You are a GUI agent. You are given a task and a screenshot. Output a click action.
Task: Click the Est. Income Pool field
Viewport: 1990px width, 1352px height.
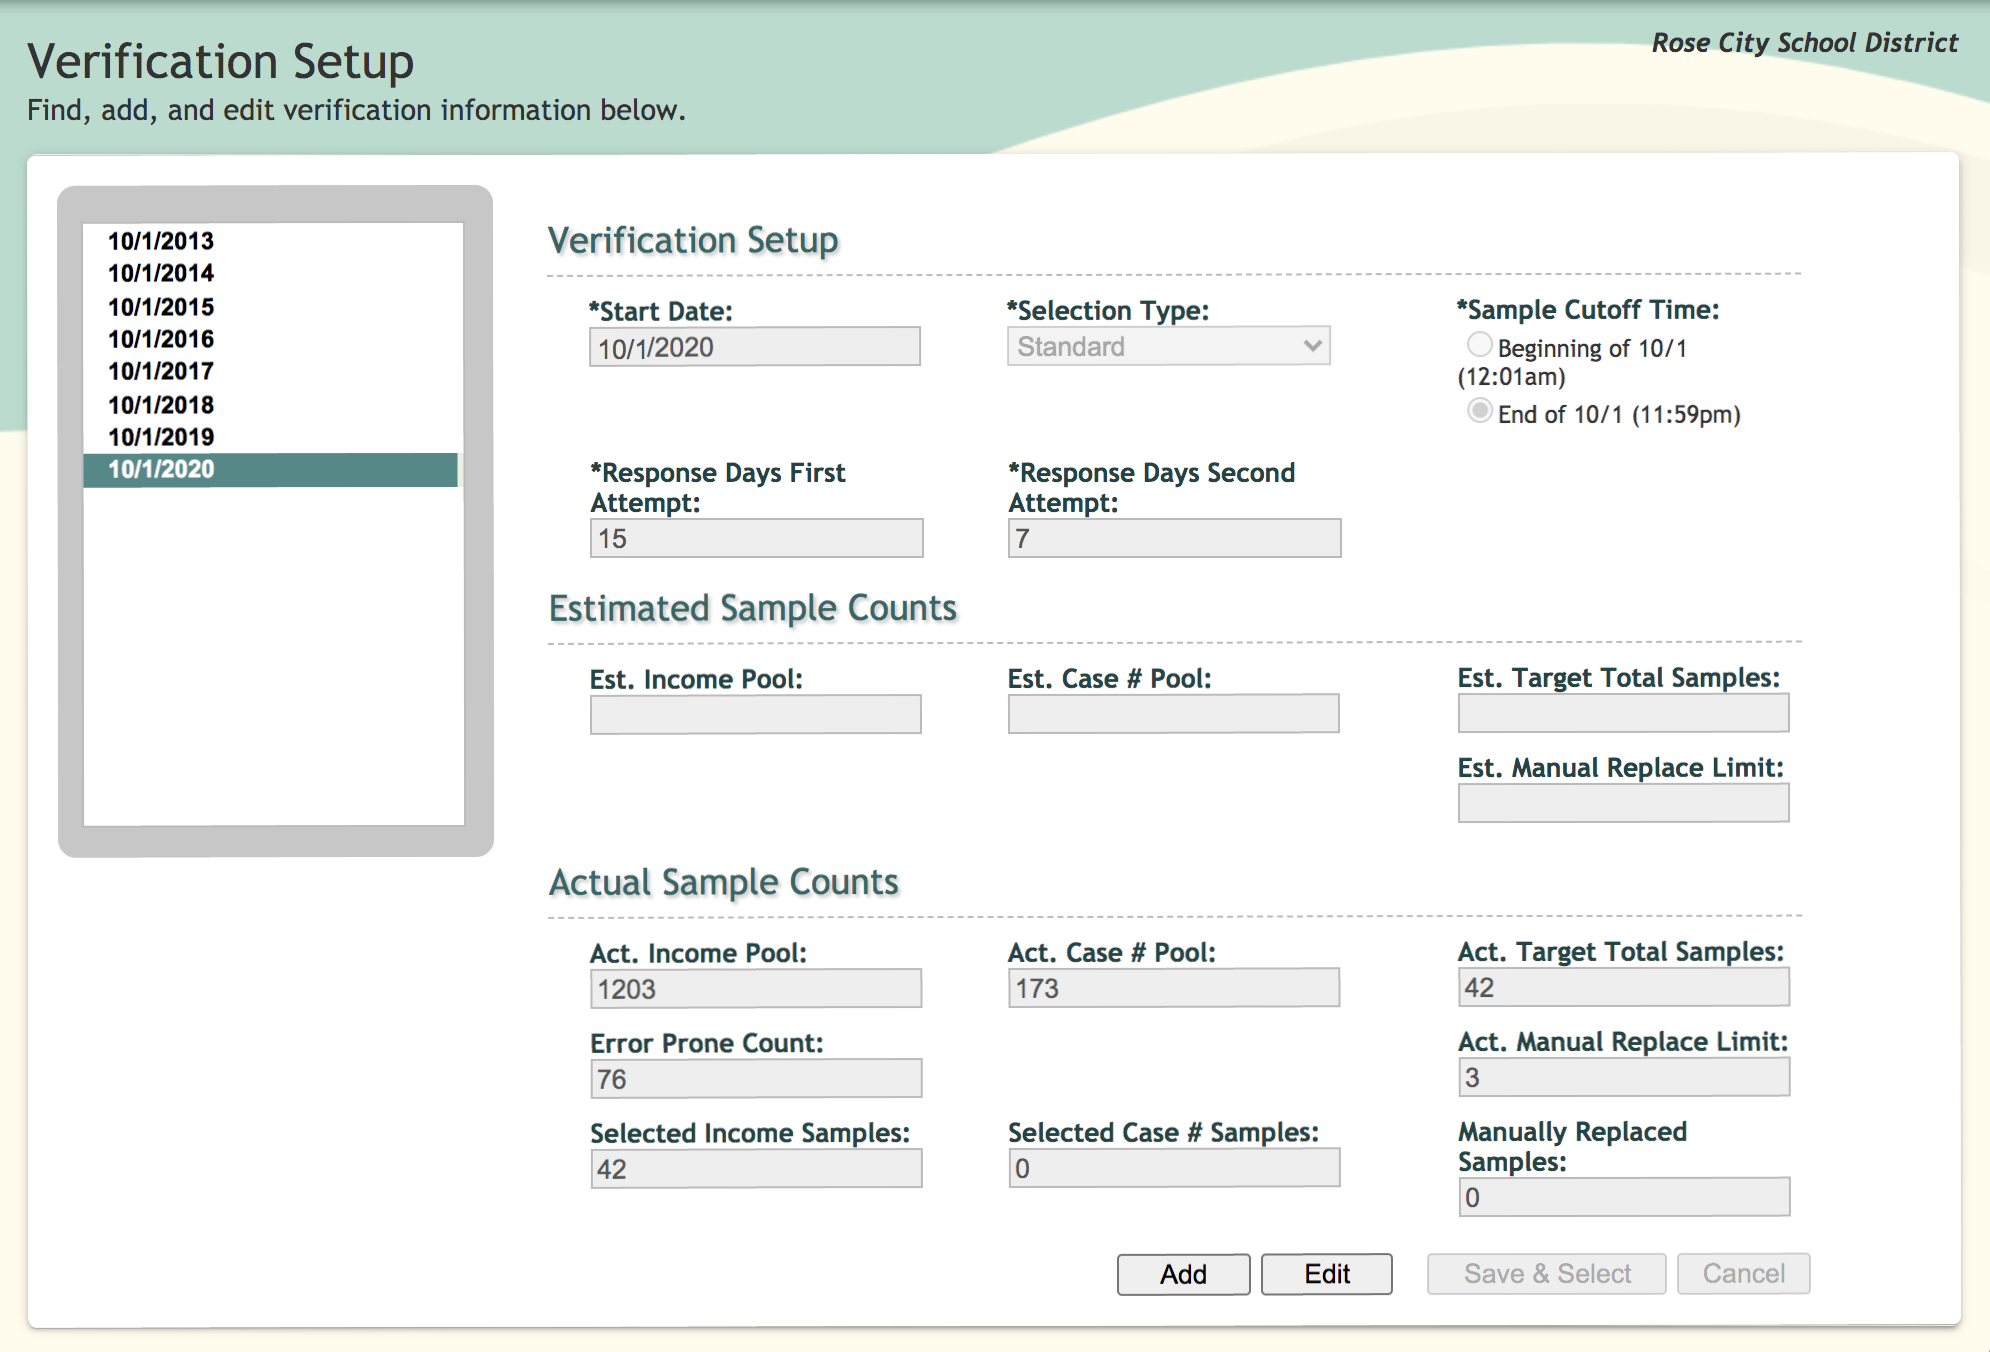pyautogui.click(x=755, y=715)
